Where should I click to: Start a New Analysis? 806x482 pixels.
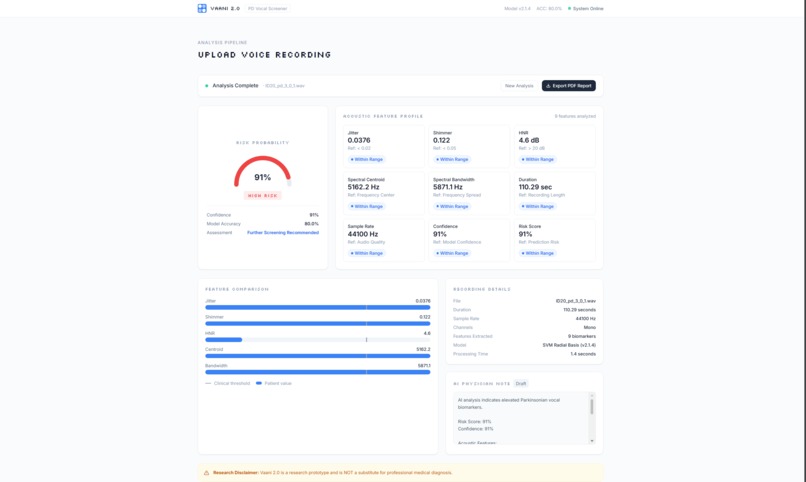pos(519,86)
